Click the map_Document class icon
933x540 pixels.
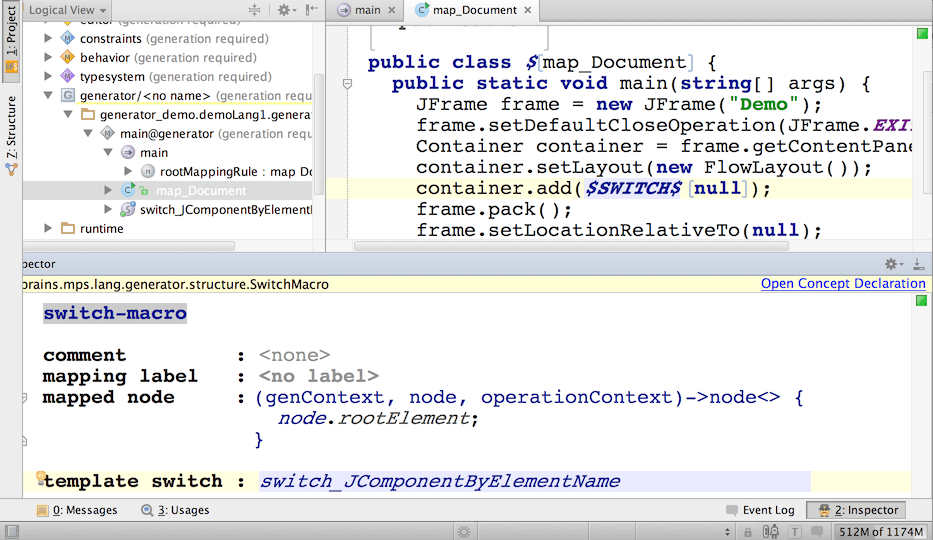click(128, 190)
